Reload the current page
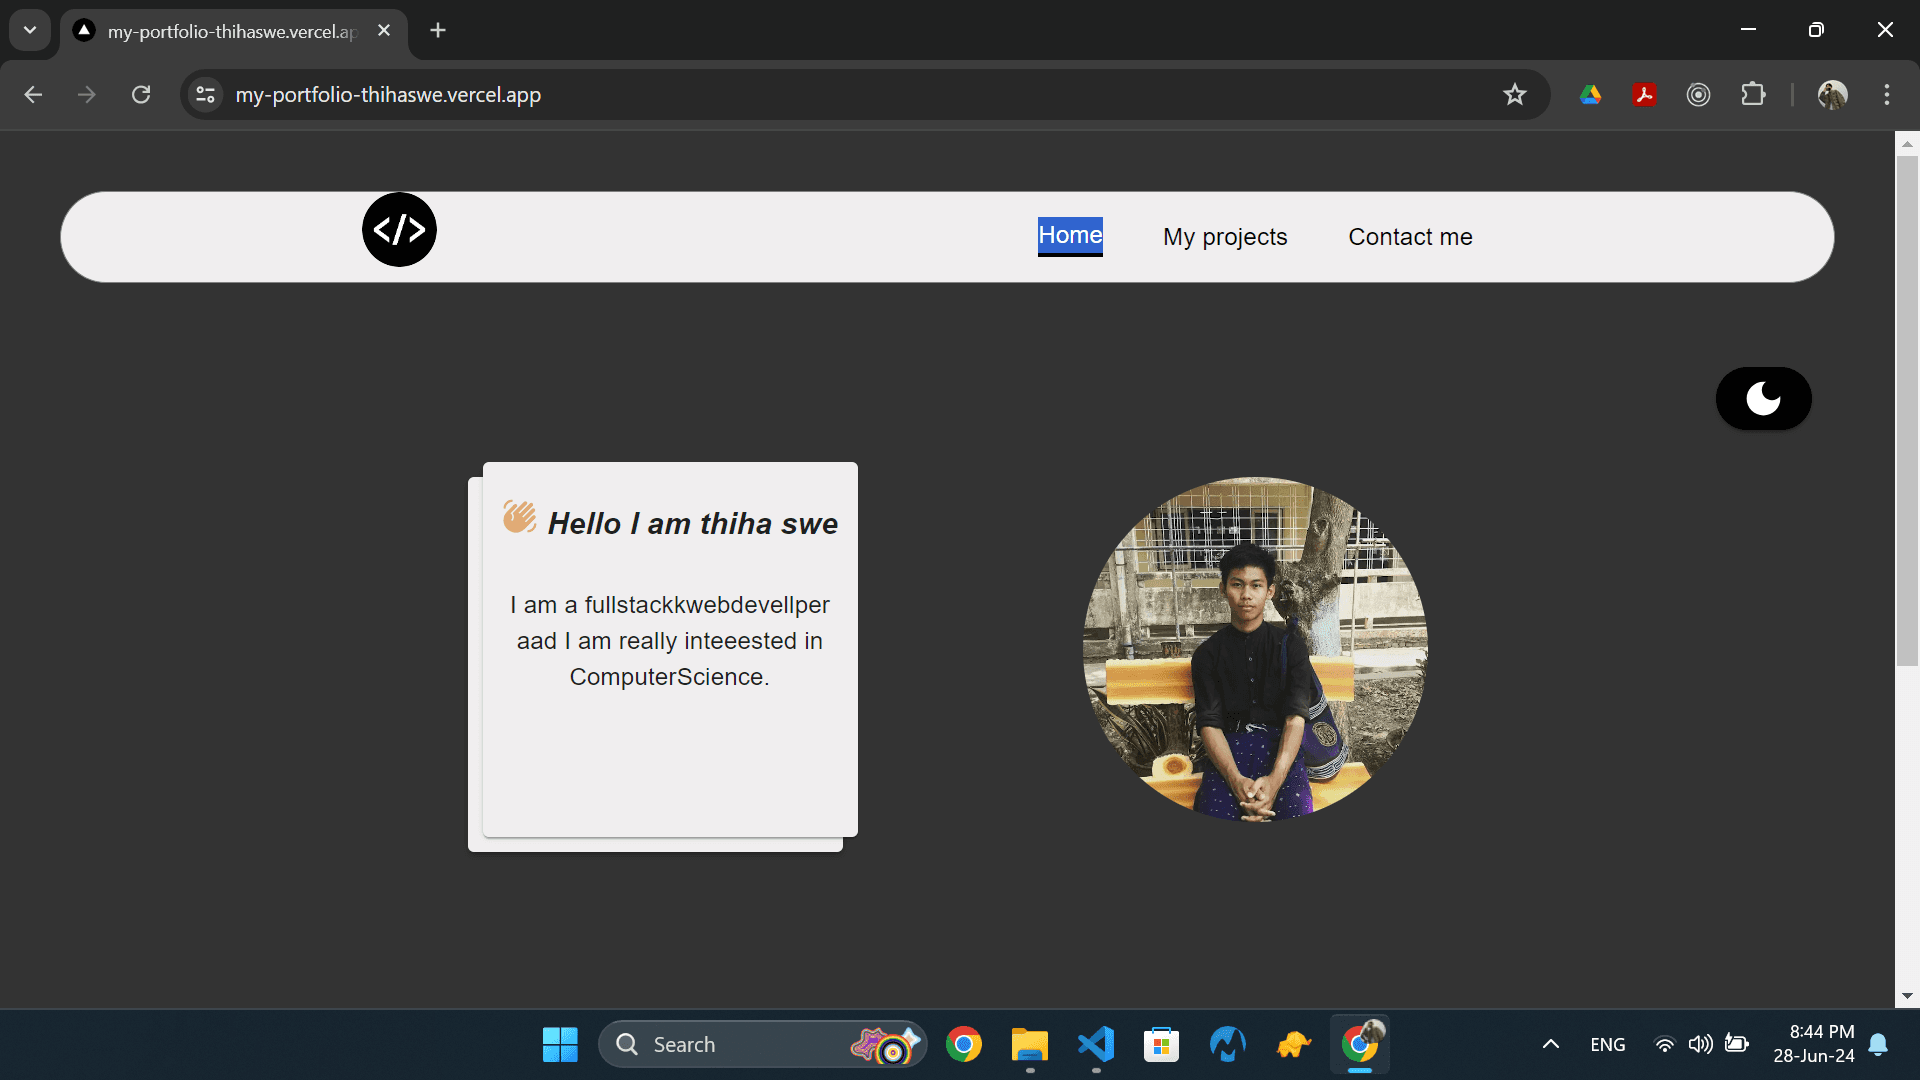 coord(141,94)
